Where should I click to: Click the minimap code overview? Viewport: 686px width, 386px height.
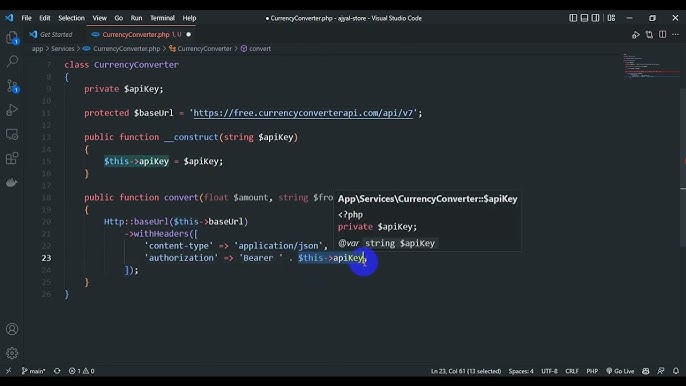tap(651, 66)
